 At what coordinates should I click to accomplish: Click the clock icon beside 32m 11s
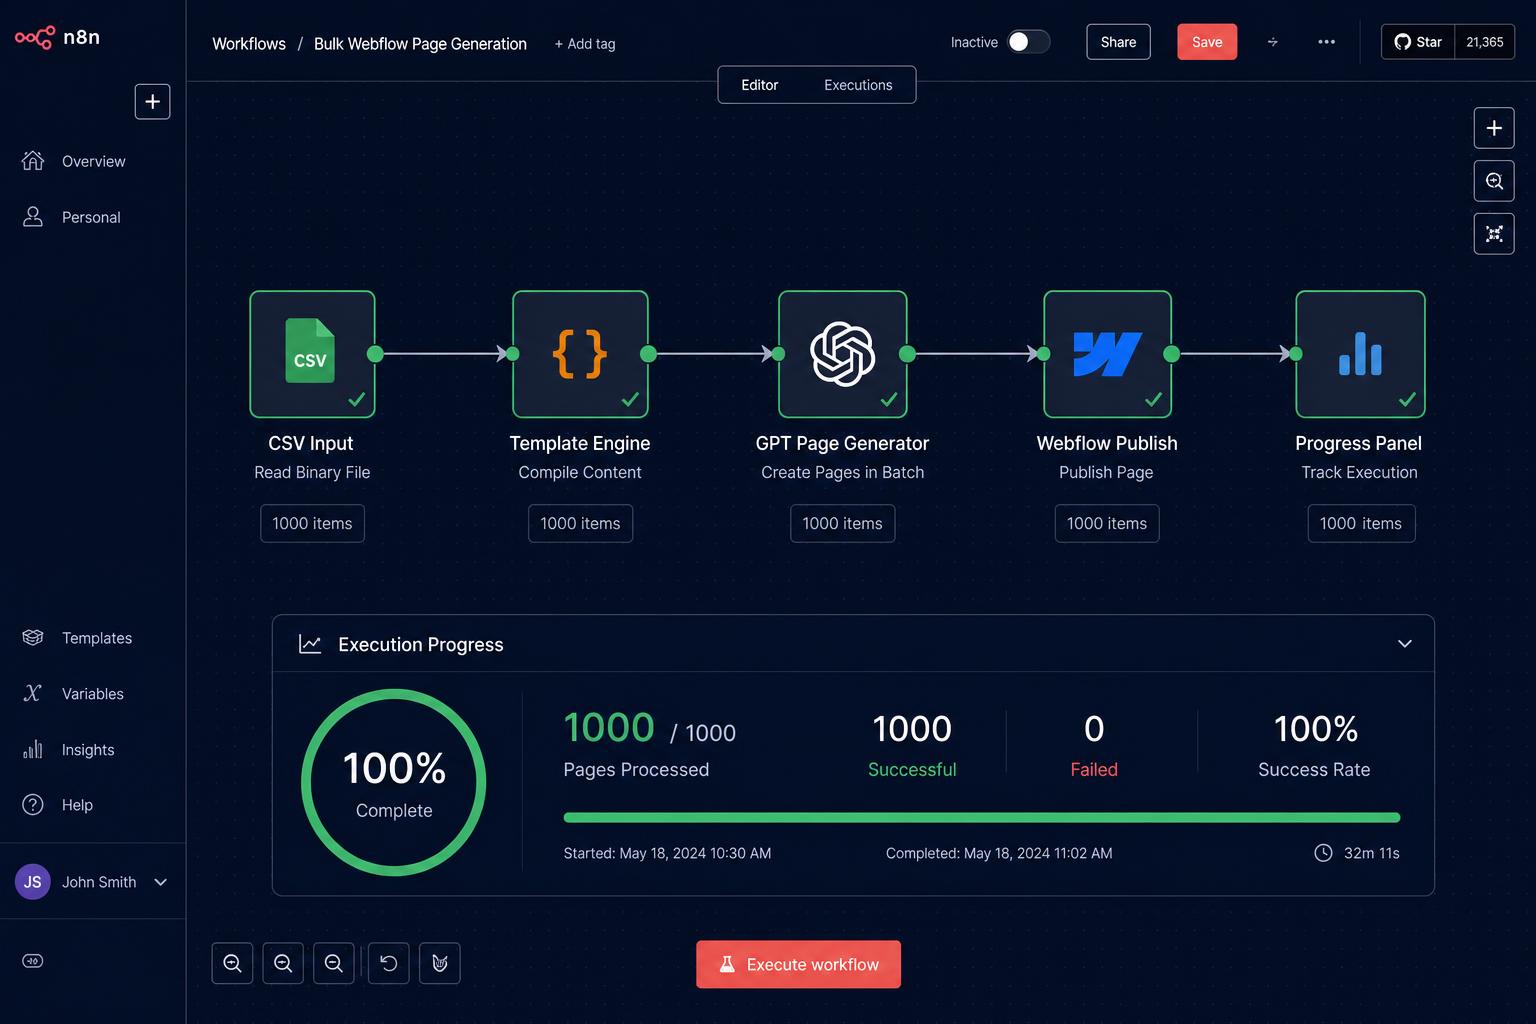click(x=1323, y=853)
